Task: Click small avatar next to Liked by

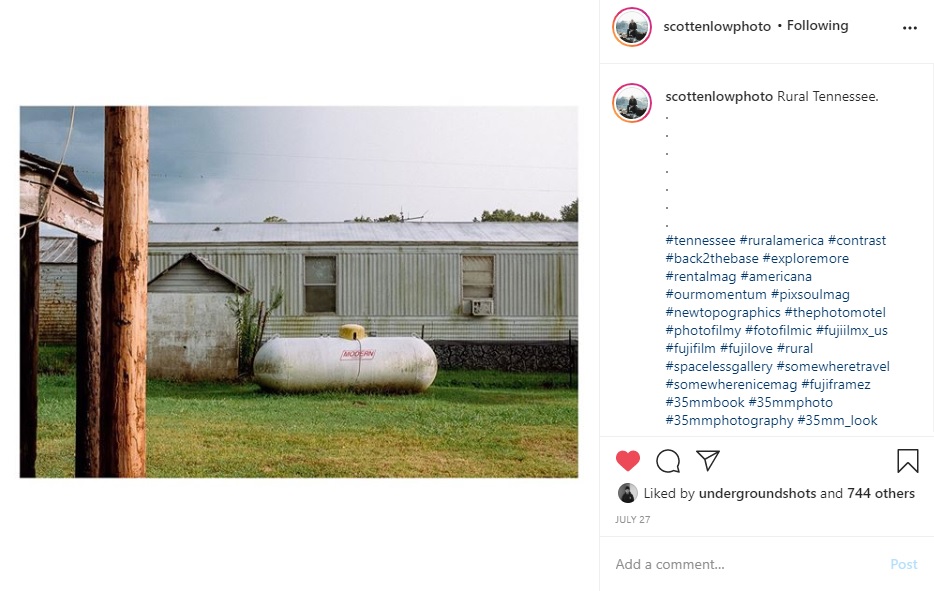Action: (x=627, y=493)
